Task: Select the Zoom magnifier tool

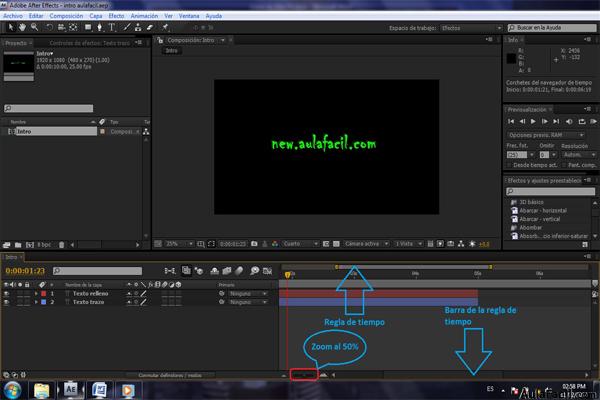Action: [x=34, y=27]
